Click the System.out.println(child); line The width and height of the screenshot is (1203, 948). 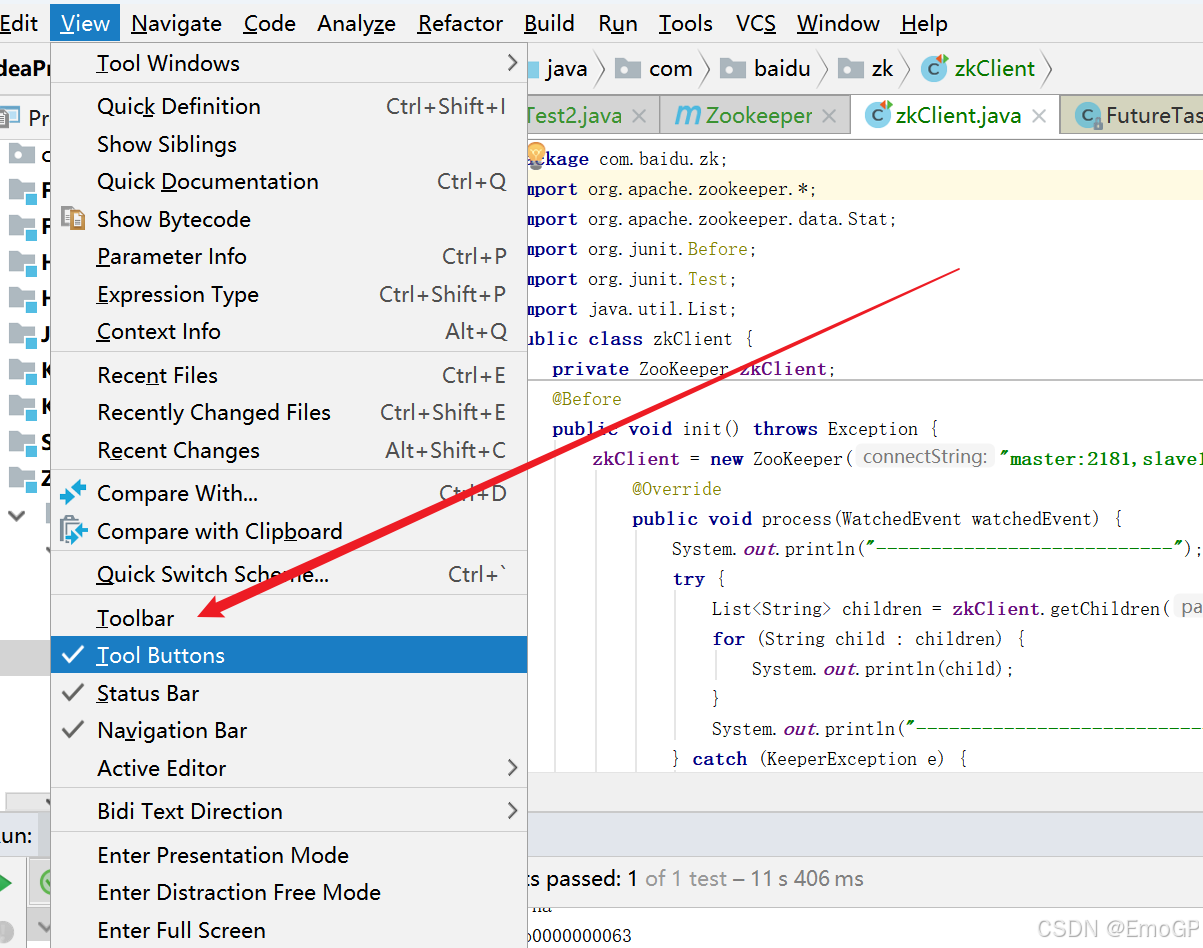(x=883, y=669)
